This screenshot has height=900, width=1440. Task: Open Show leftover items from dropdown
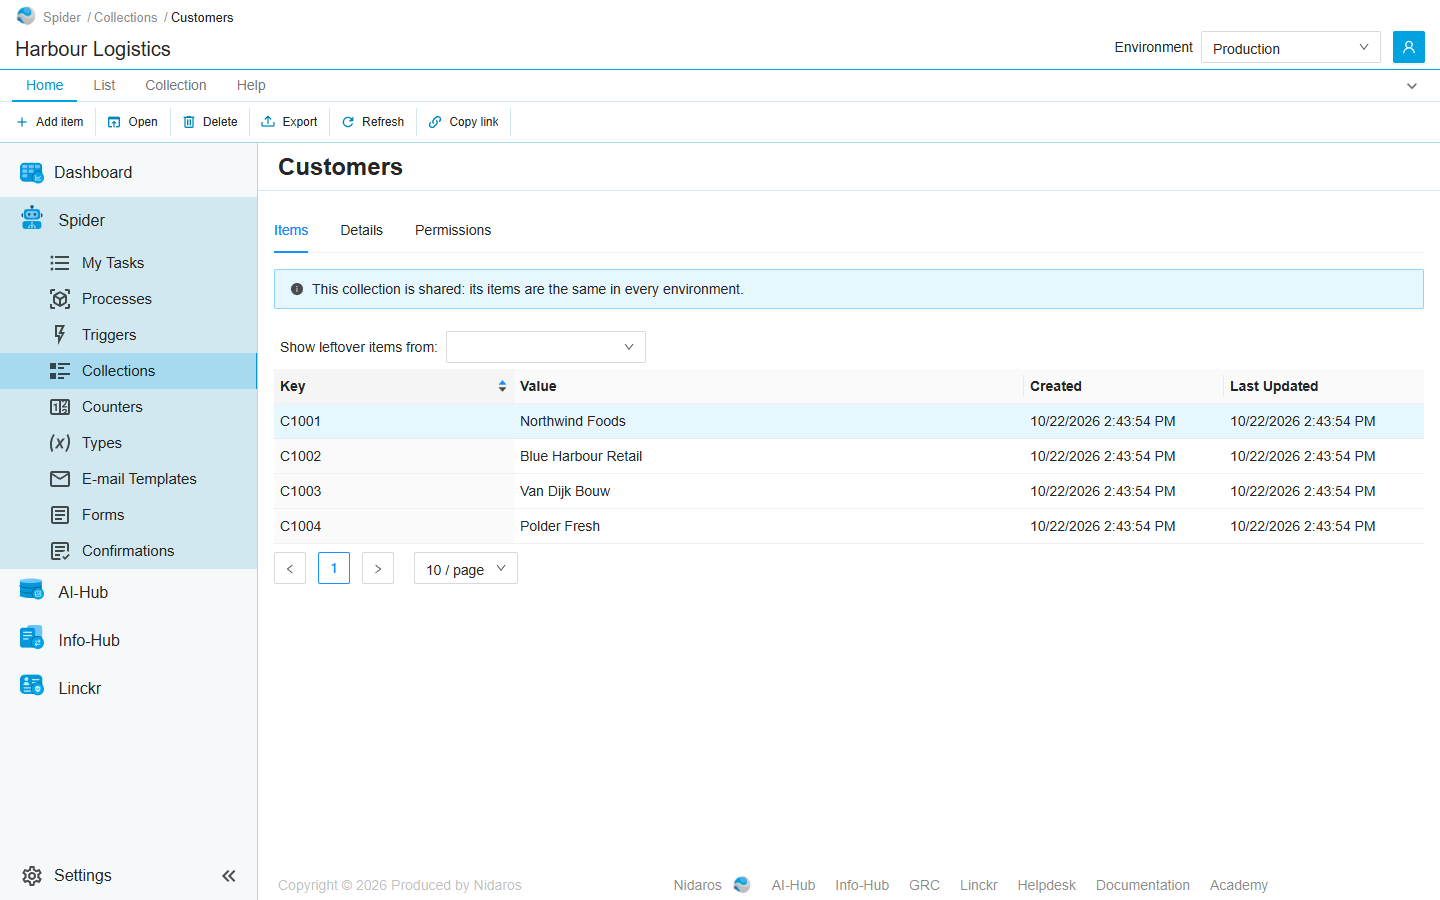(546, 347)
